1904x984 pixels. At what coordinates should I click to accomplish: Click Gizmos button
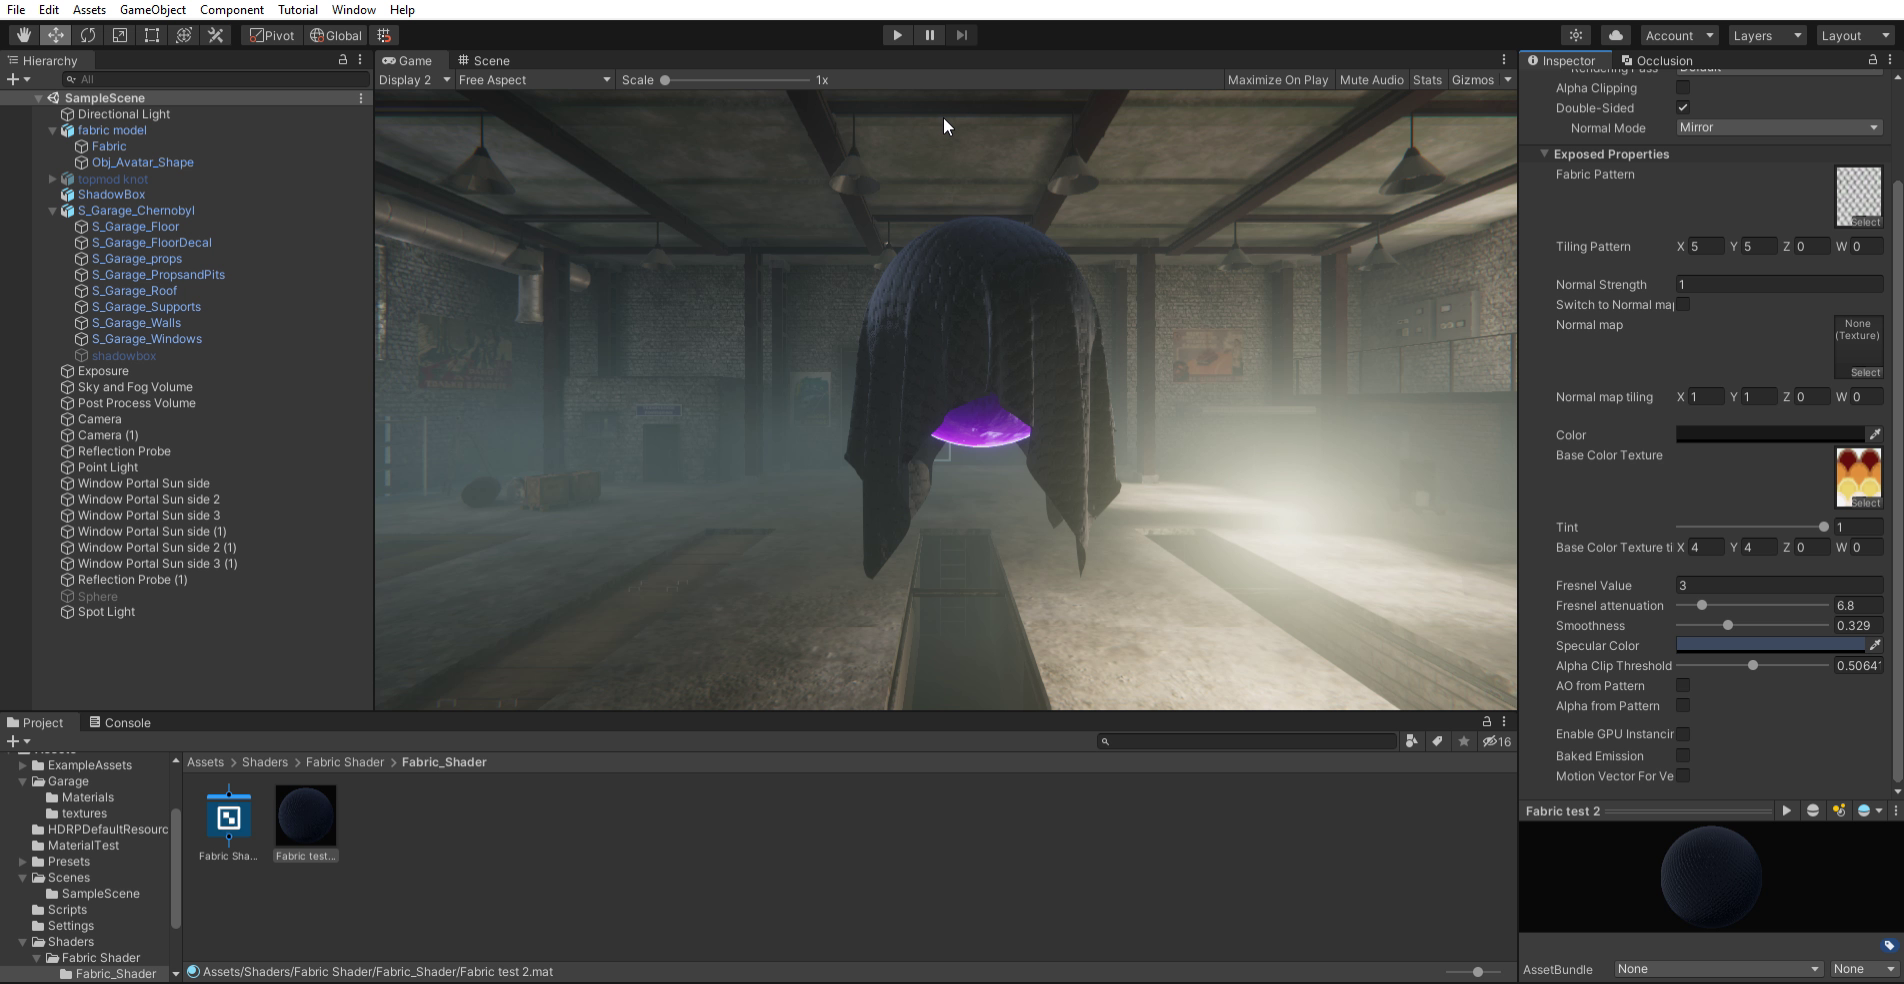[1473, 80]
